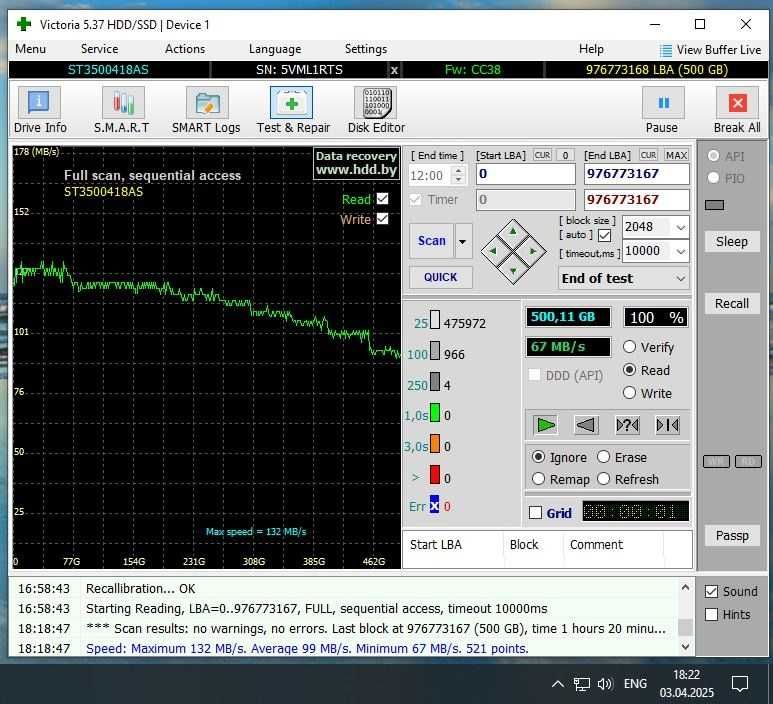Enable the Hints checkbox
The width and height of the screenshot is (773, 704).
[x=711, y=614]
